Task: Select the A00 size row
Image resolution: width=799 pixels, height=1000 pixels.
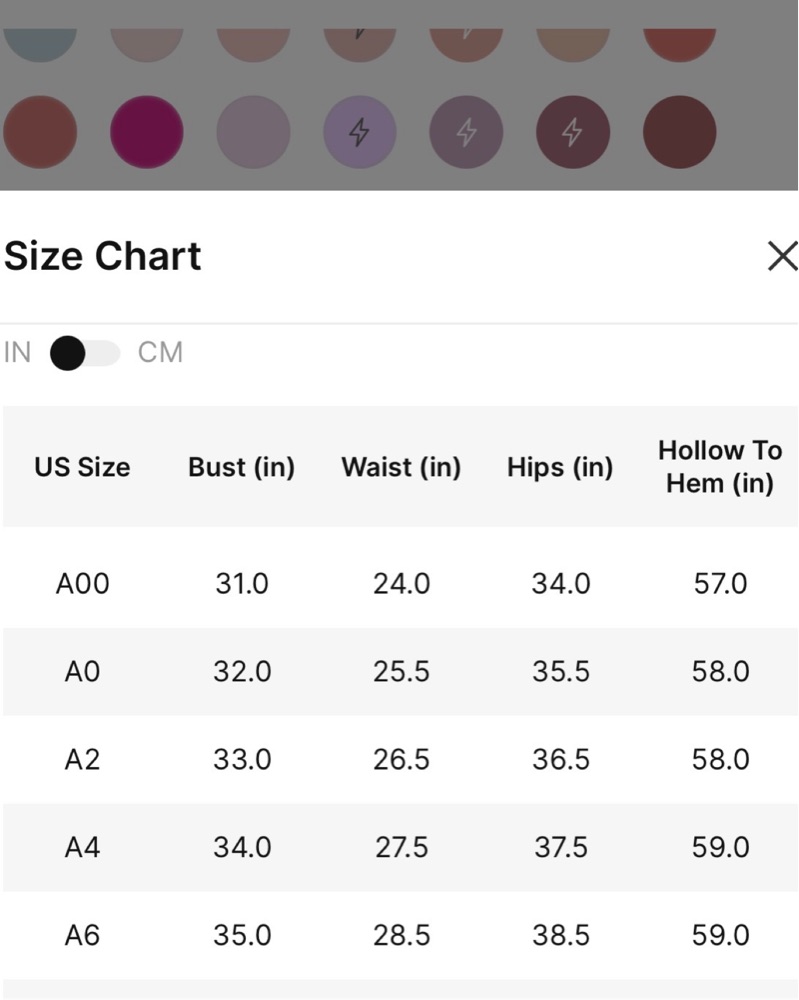Action: (x=400, y=584)
